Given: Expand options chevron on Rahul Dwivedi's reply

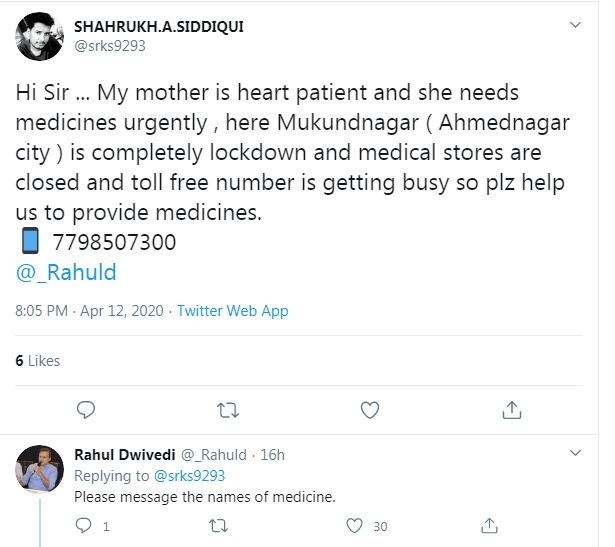Looking at the screenshot, I should [x=575, y=455].
